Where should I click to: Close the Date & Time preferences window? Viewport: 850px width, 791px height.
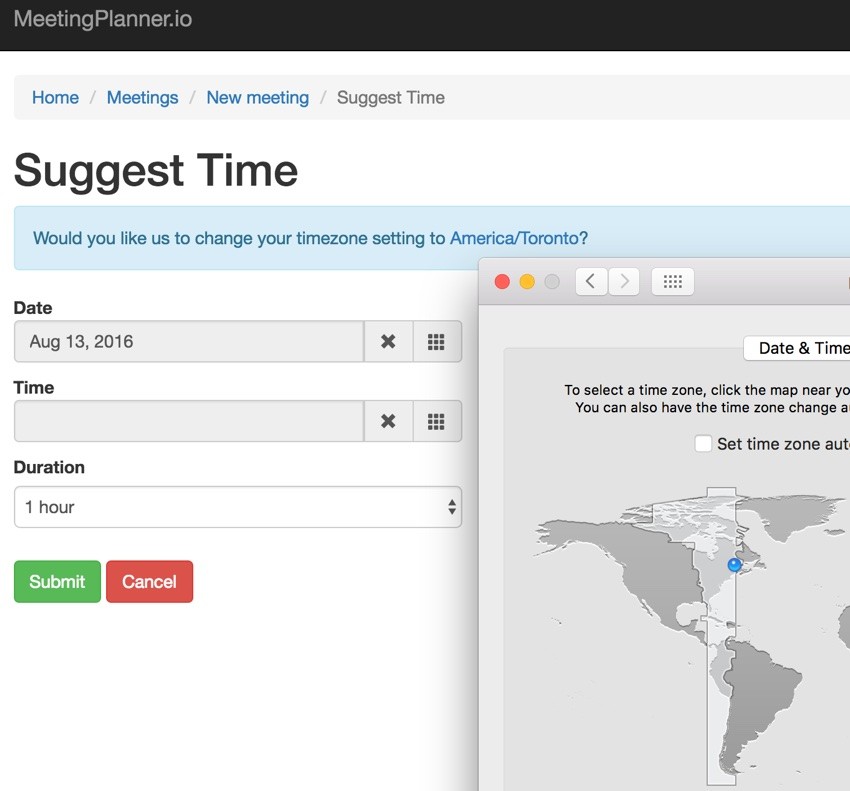(502, 282)
